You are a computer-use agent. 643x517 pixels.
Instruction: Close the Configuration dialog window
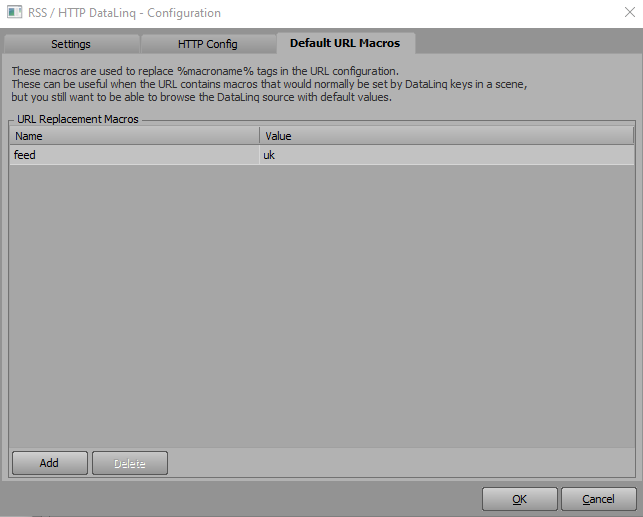pos(629,12)
